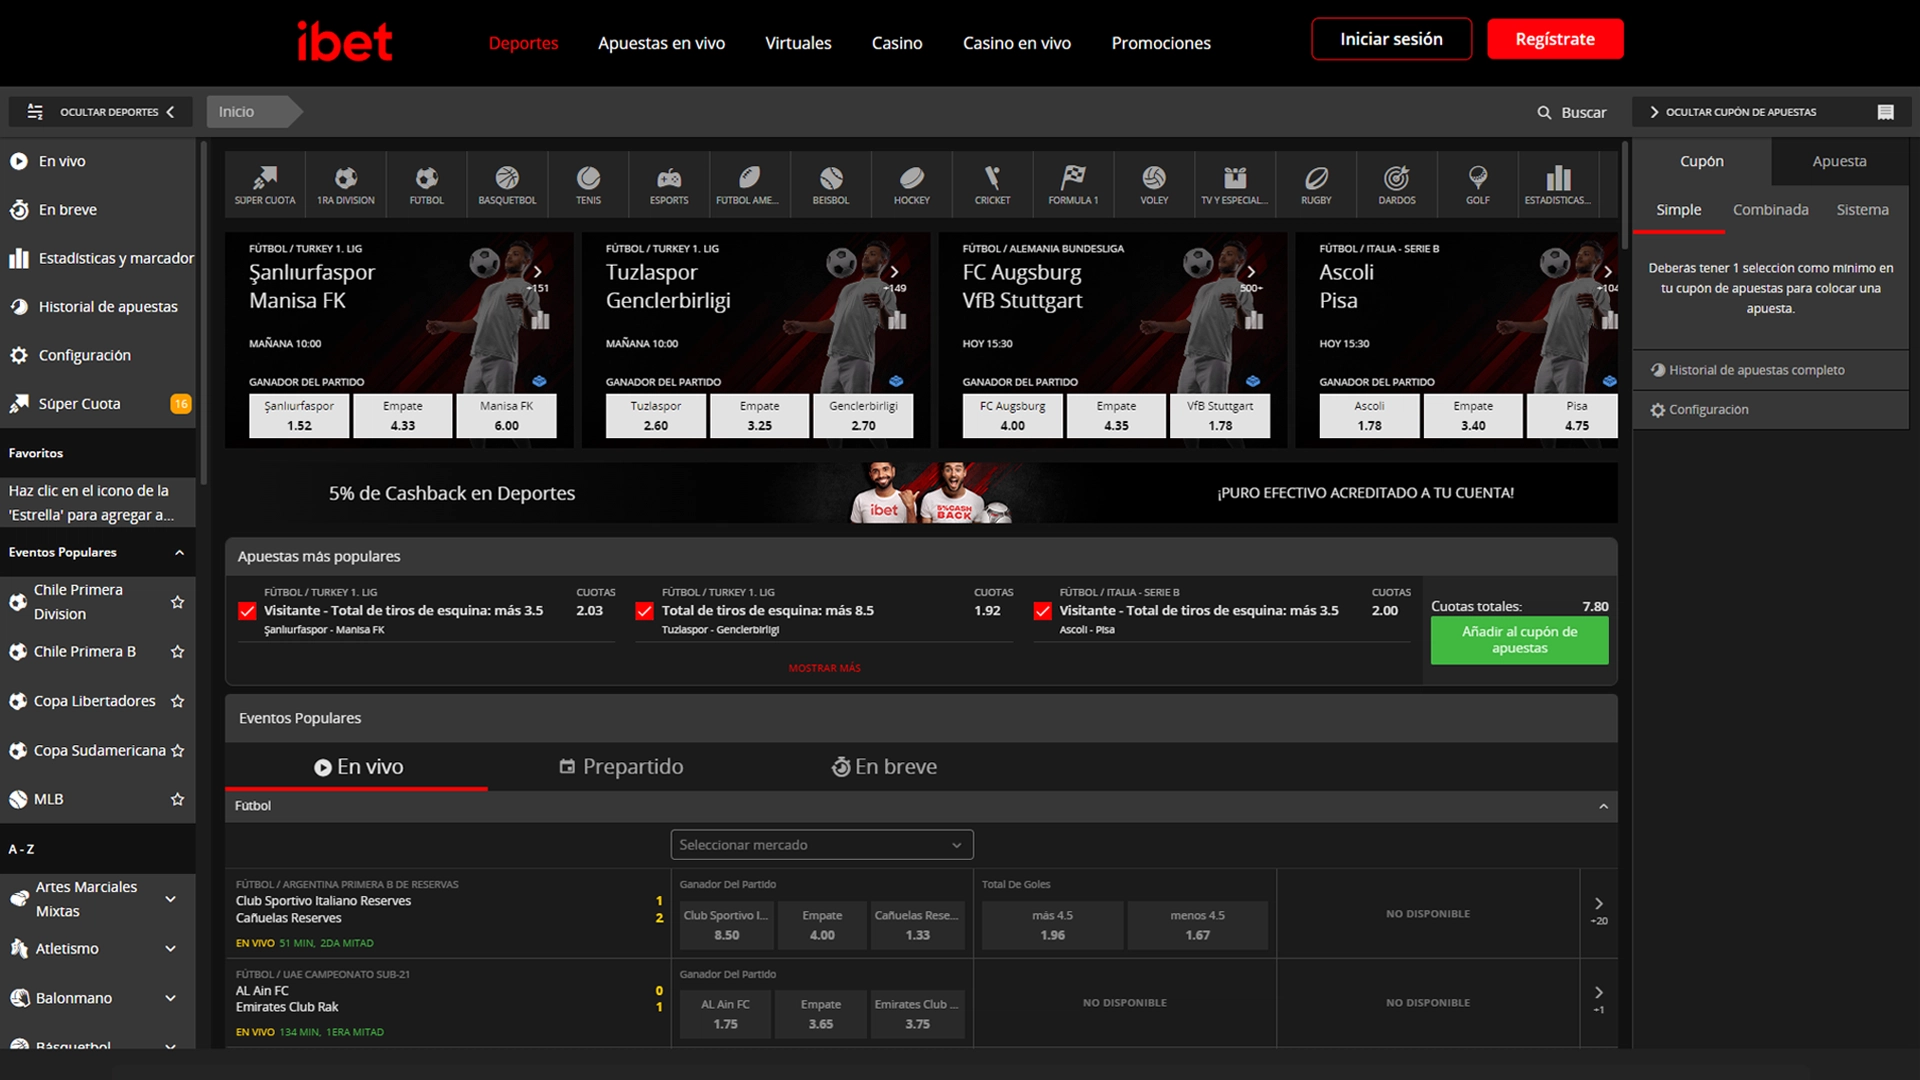Screen dimensions: 1920x1080
Task: Click the Regístrate button
Action: tap(1555, 39)
